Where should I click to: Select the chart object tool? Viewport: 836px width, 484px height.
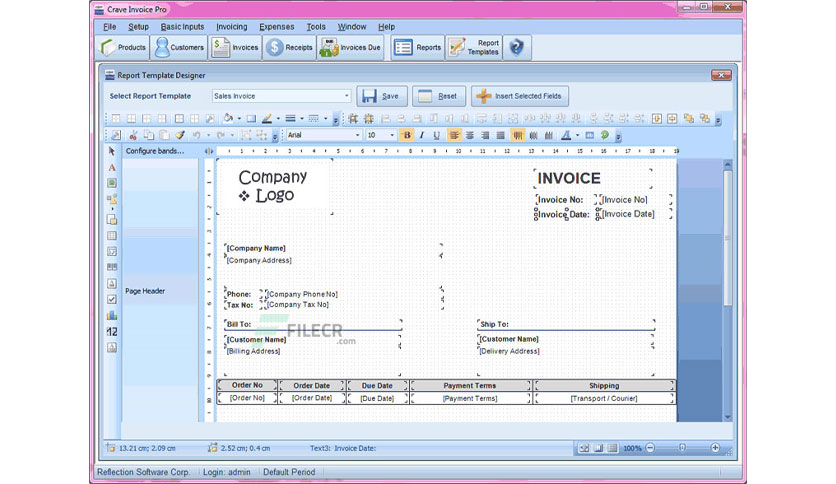pyautogui.click(x=111, y=316)
